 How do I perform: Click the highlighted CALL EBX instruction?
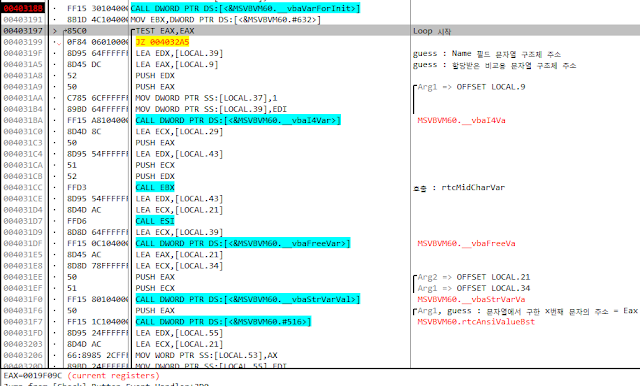coord(155,187)
